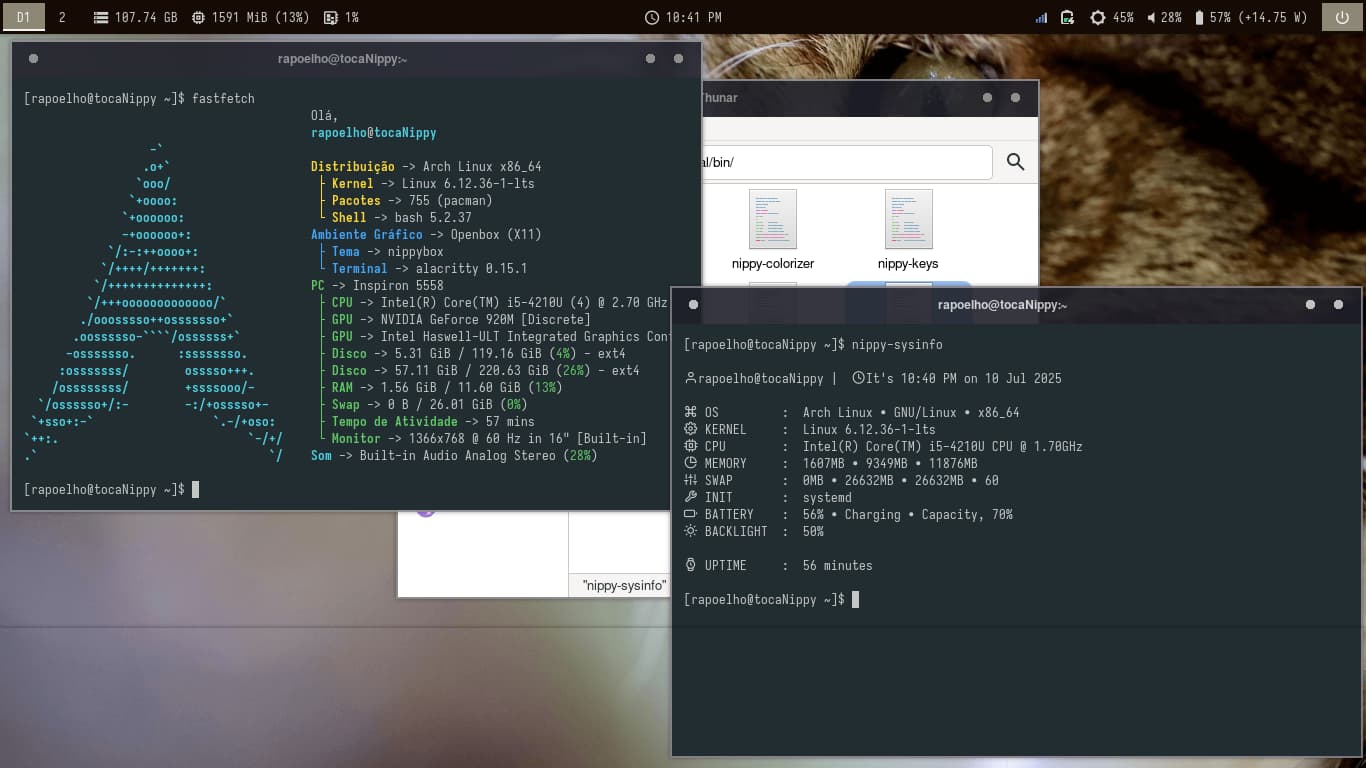The image size is (1366, 768).
Task: Click the search magnifier icon in Thunar
Action: [x=1016, y=162]
